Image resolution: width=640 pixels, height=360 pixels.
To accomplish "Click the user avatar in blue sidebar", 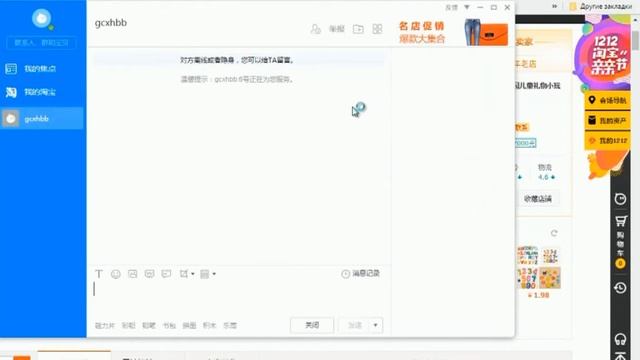I will (42, 19).
